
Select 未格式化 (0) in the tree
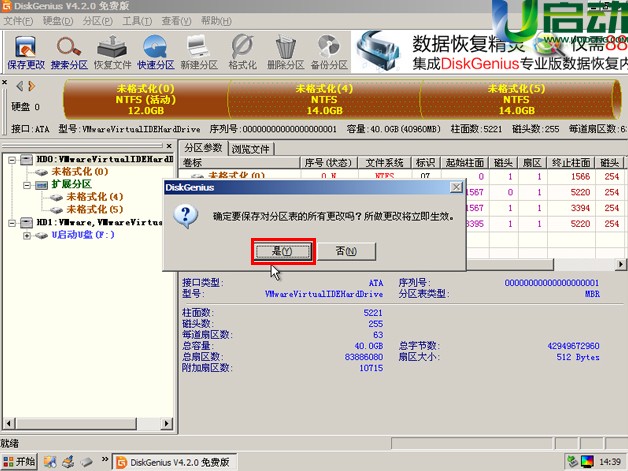(80, 172)
